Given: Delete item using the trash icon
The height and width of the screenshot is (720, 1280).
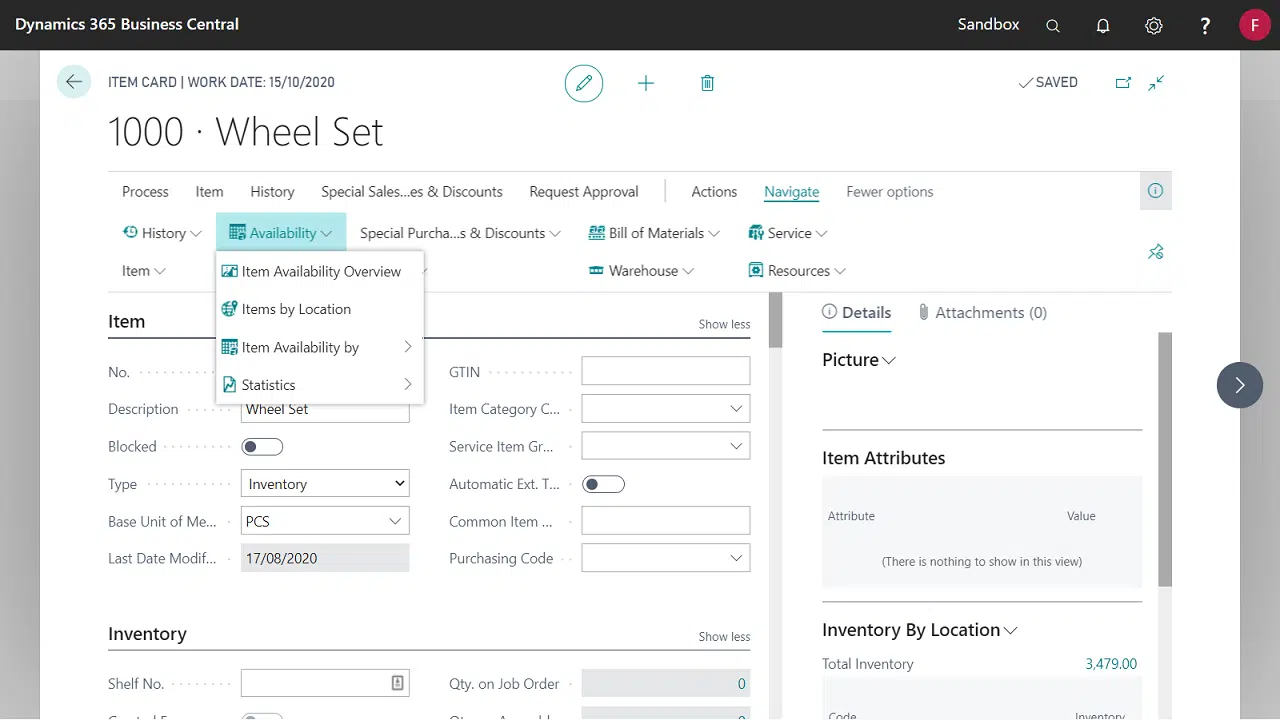Looking at the screenshot, I should click(707, 83).
